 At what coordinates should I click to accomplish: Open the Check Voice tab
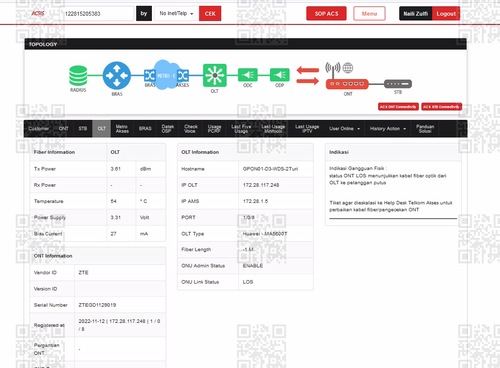click(191, 129)
